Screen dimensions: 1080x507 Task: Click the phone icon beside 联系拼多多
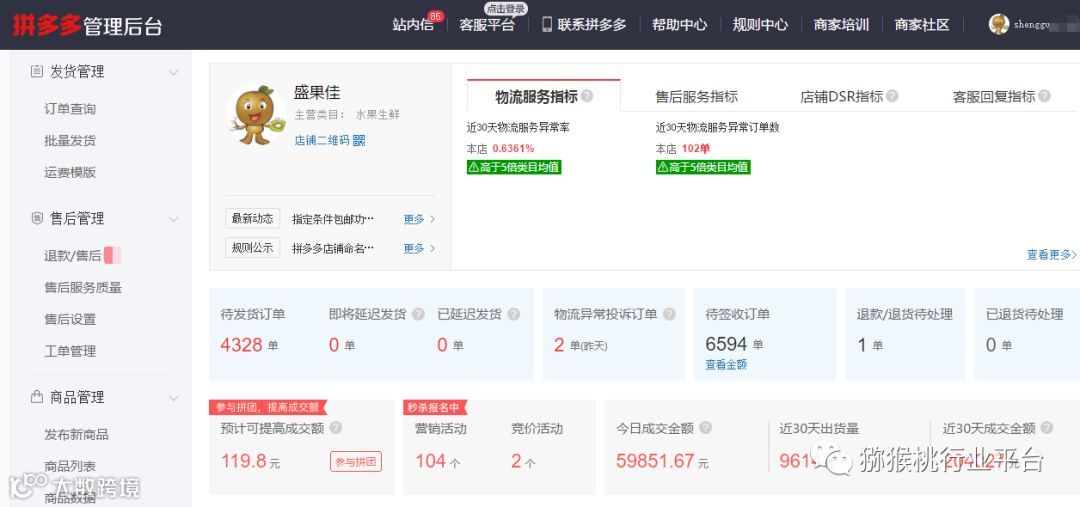(x=547, y=25)
